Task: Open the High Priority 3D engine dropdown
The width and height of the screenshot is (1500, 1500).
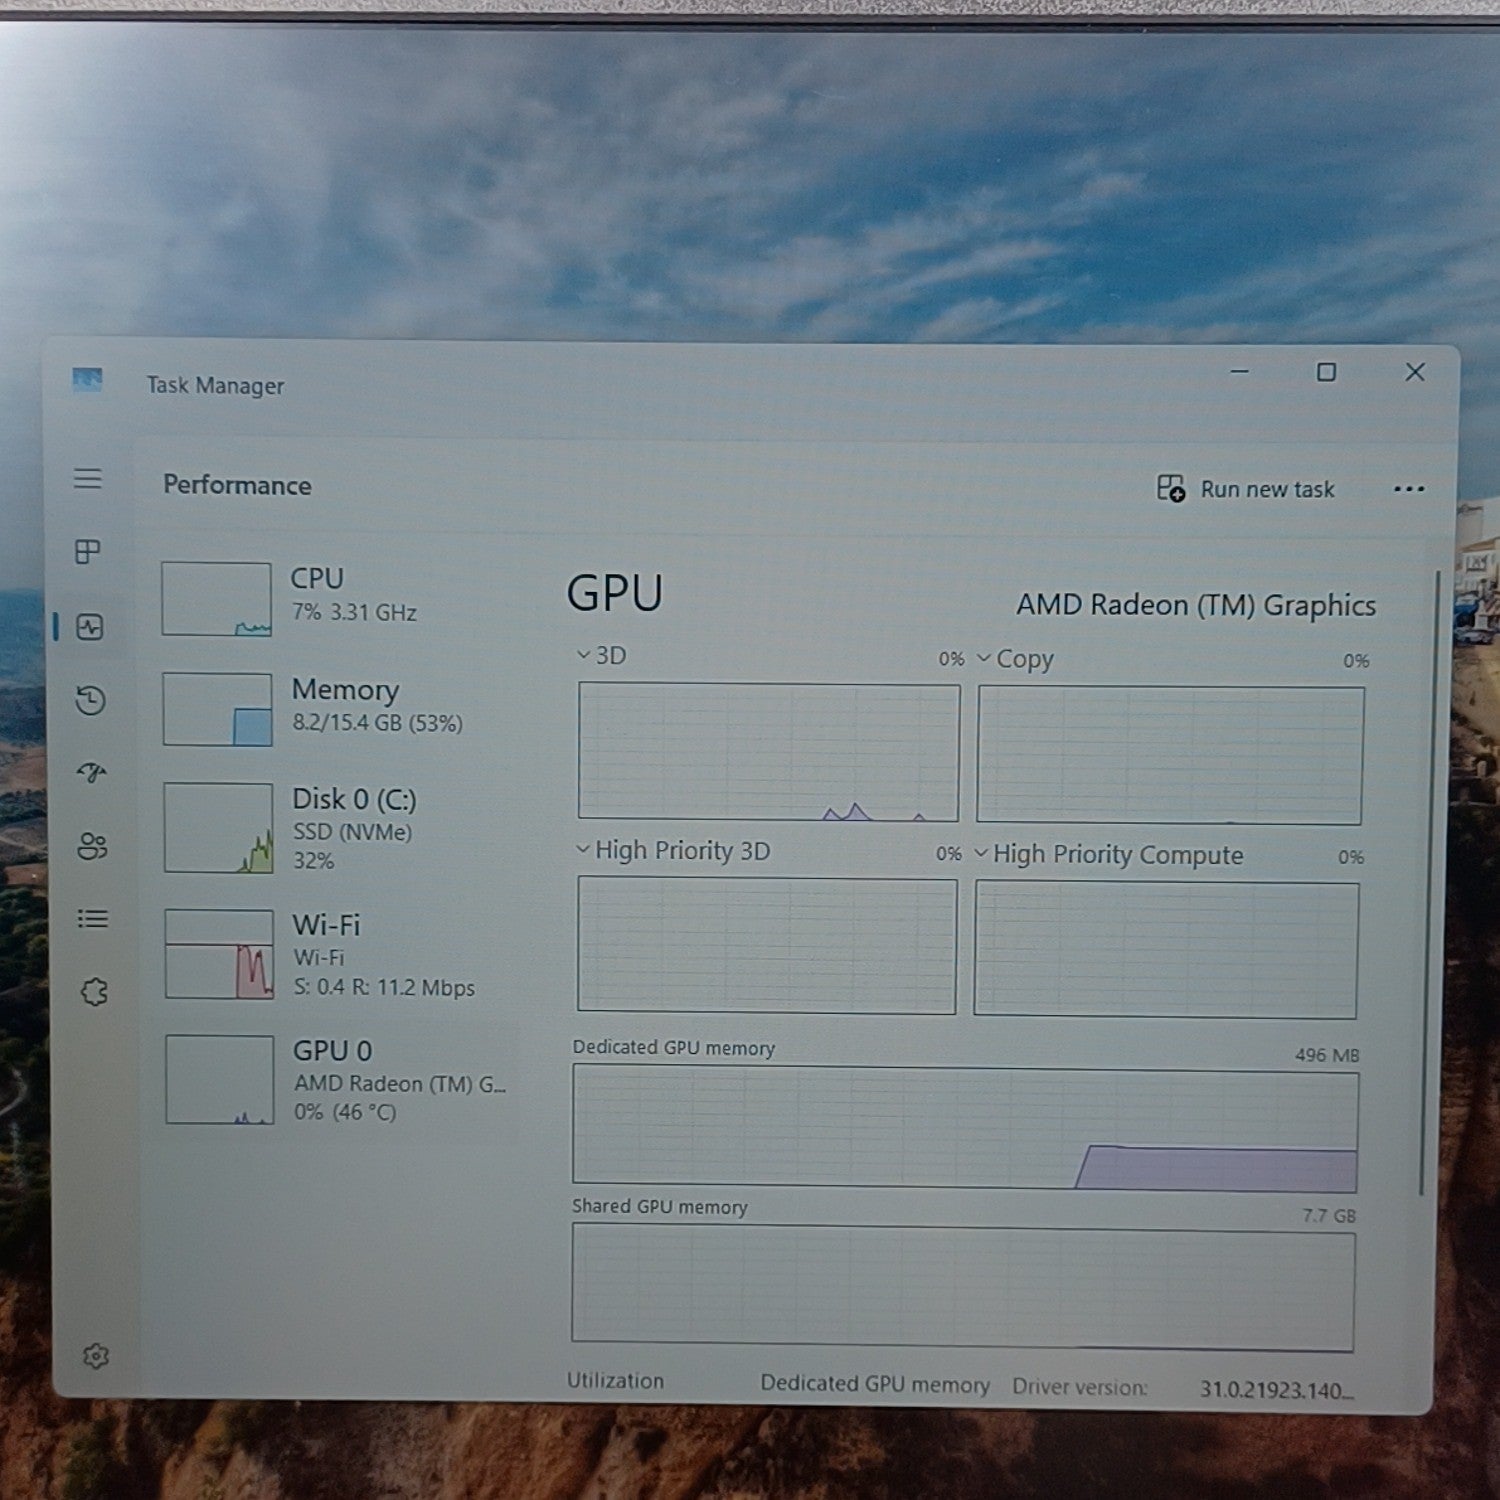Action: click(582, 850)
